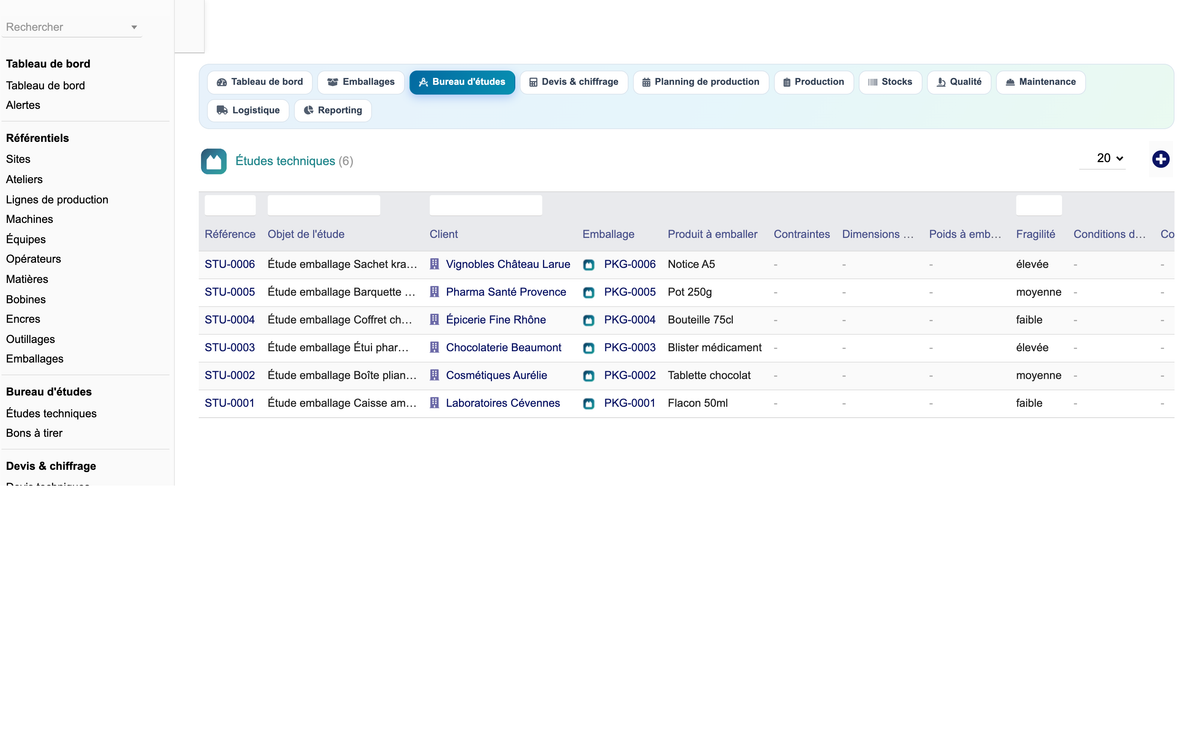1200x743 pixels.
Task: Open study STU-0004
Action: coord(230,320)
